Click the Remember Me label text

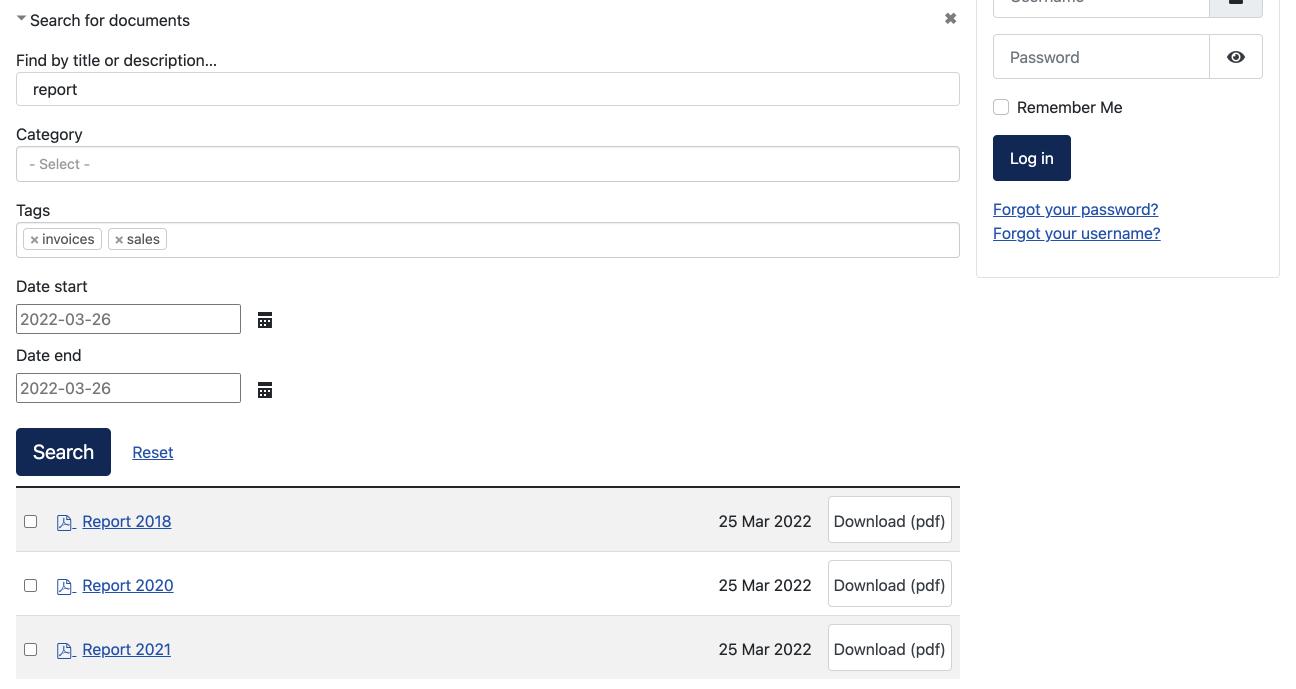click(x=1070, y=107)
